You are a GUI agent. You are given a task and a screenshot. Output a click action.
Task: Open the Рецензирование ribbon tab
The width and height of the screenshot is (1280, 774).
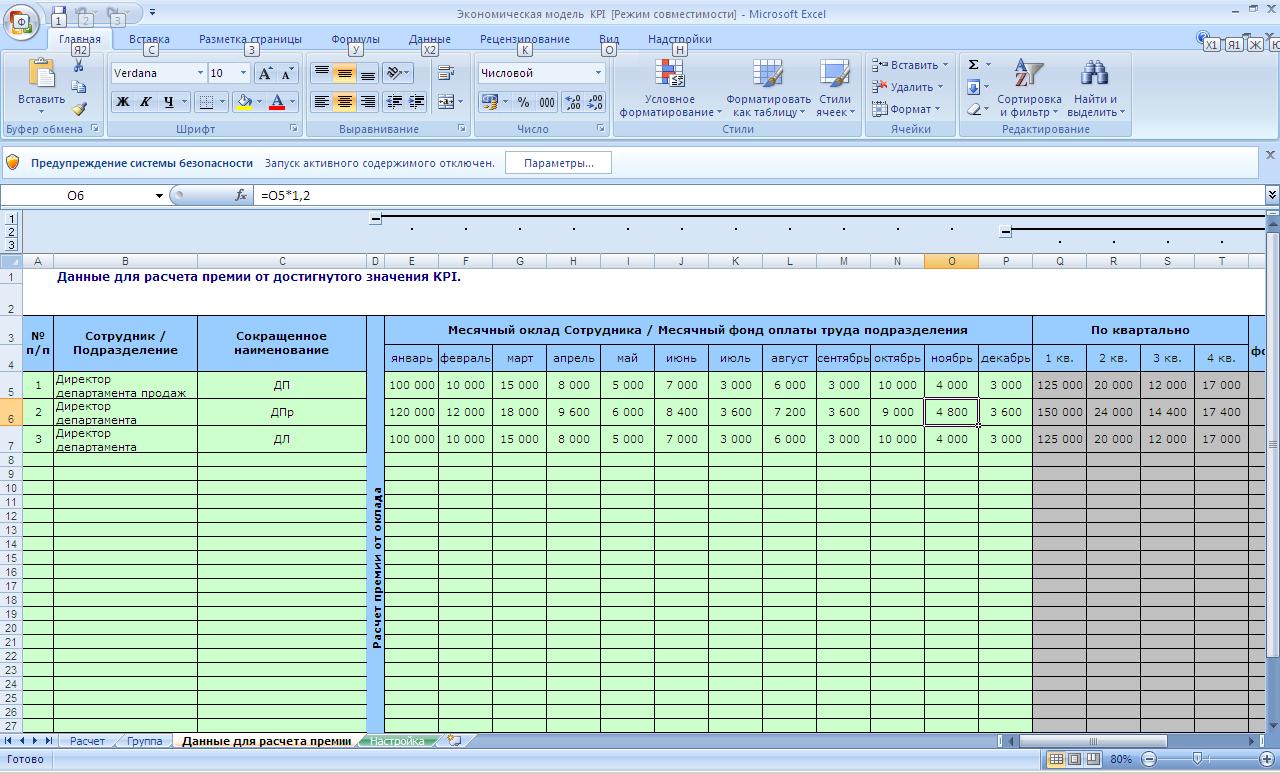pos(524,39)
